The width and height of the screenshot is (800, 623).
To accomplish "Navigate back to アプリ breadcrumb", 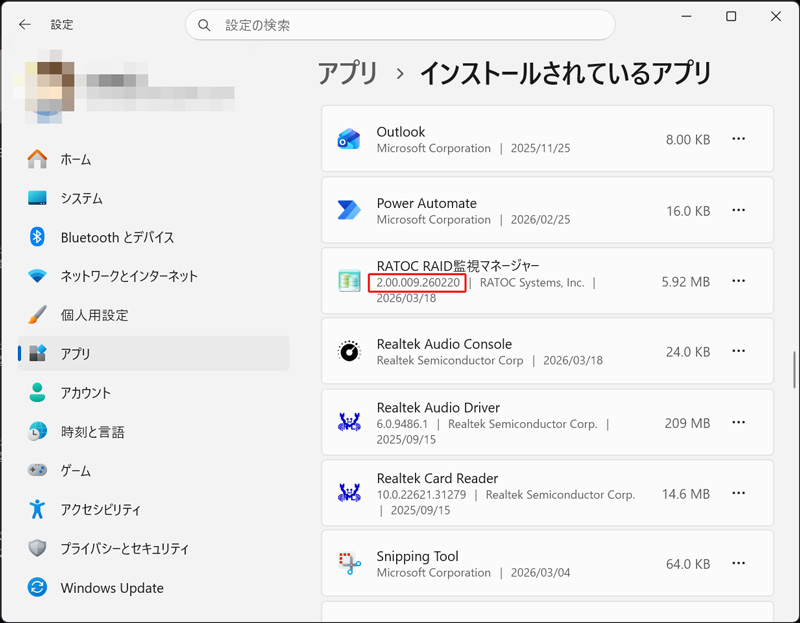I will click(x=348, y=73).
